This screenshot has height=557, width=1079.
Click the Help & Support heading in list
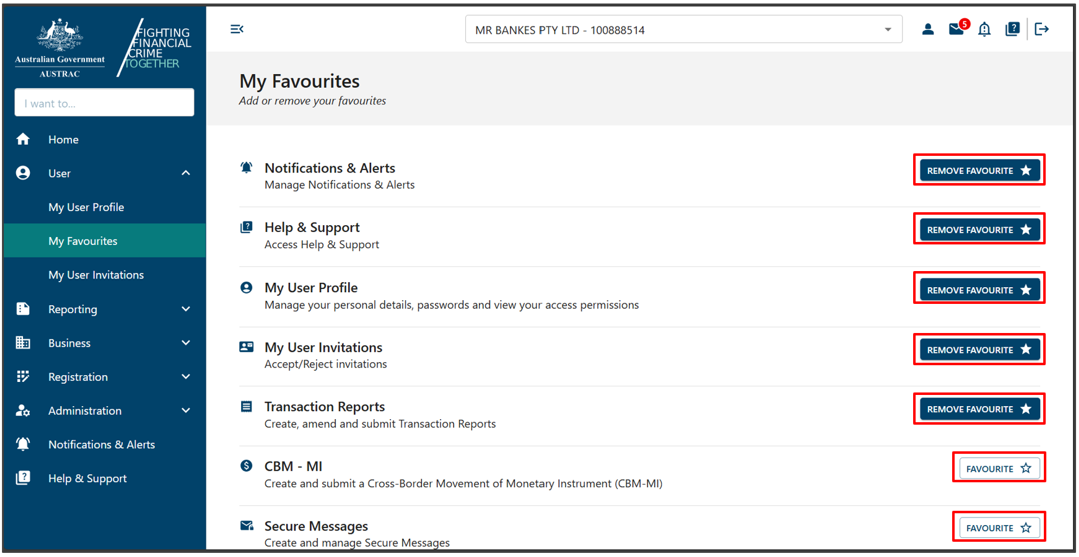point(312,227)
